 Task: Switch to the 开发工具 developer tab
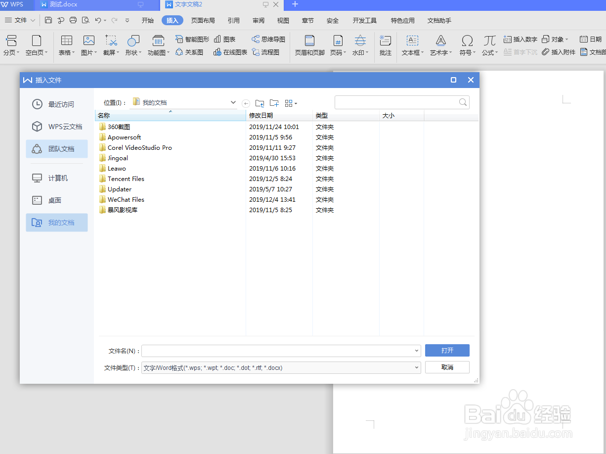click(364, 20)
